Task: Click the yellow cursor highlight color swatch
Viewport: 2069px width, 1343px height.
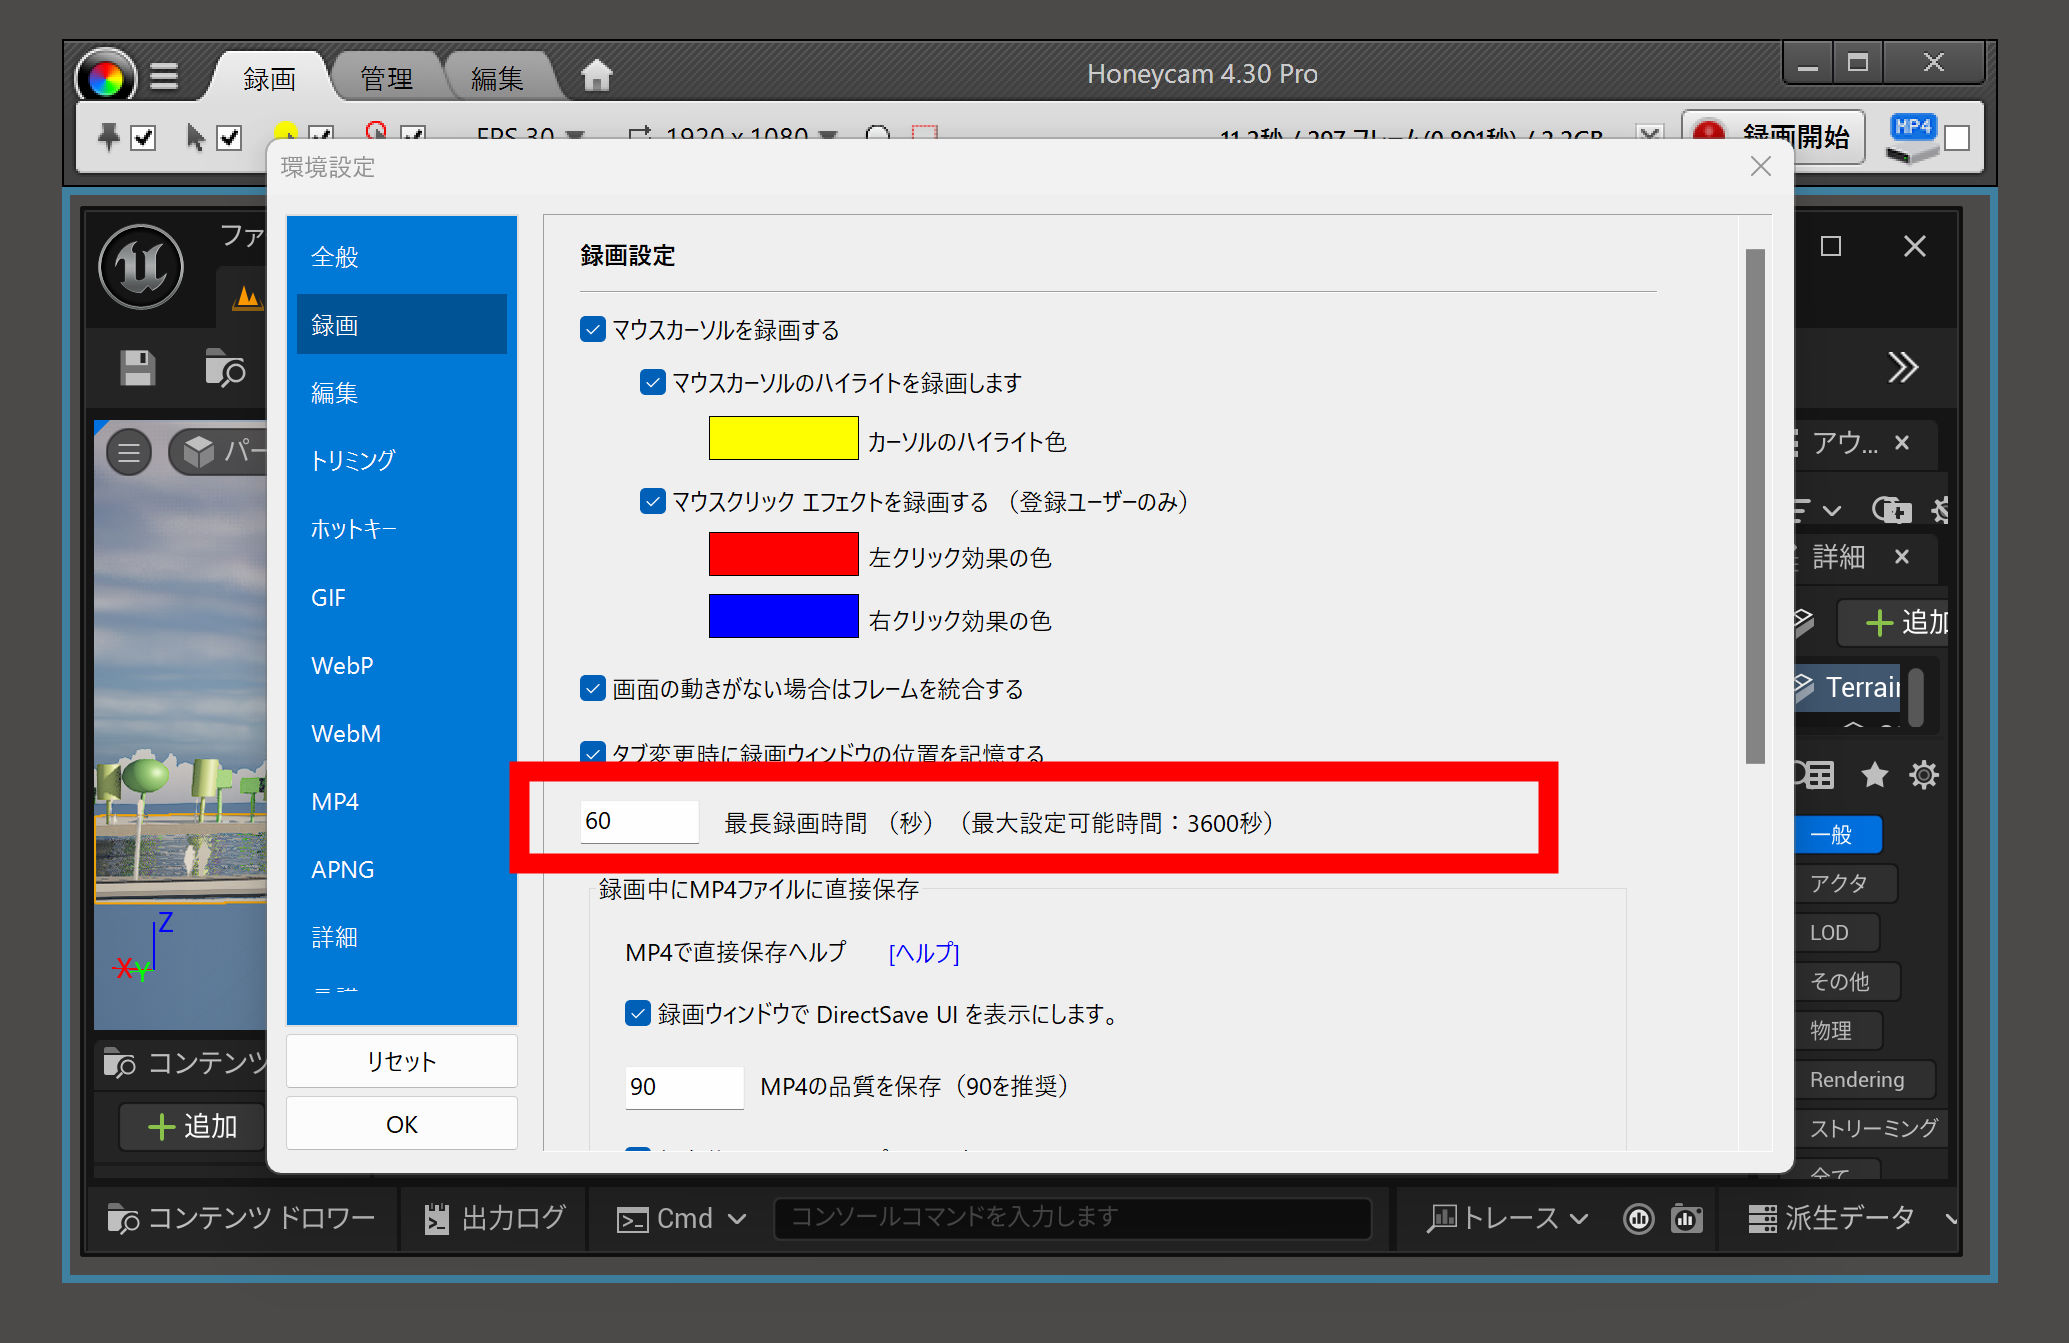Action: click(x=783, y=438)
